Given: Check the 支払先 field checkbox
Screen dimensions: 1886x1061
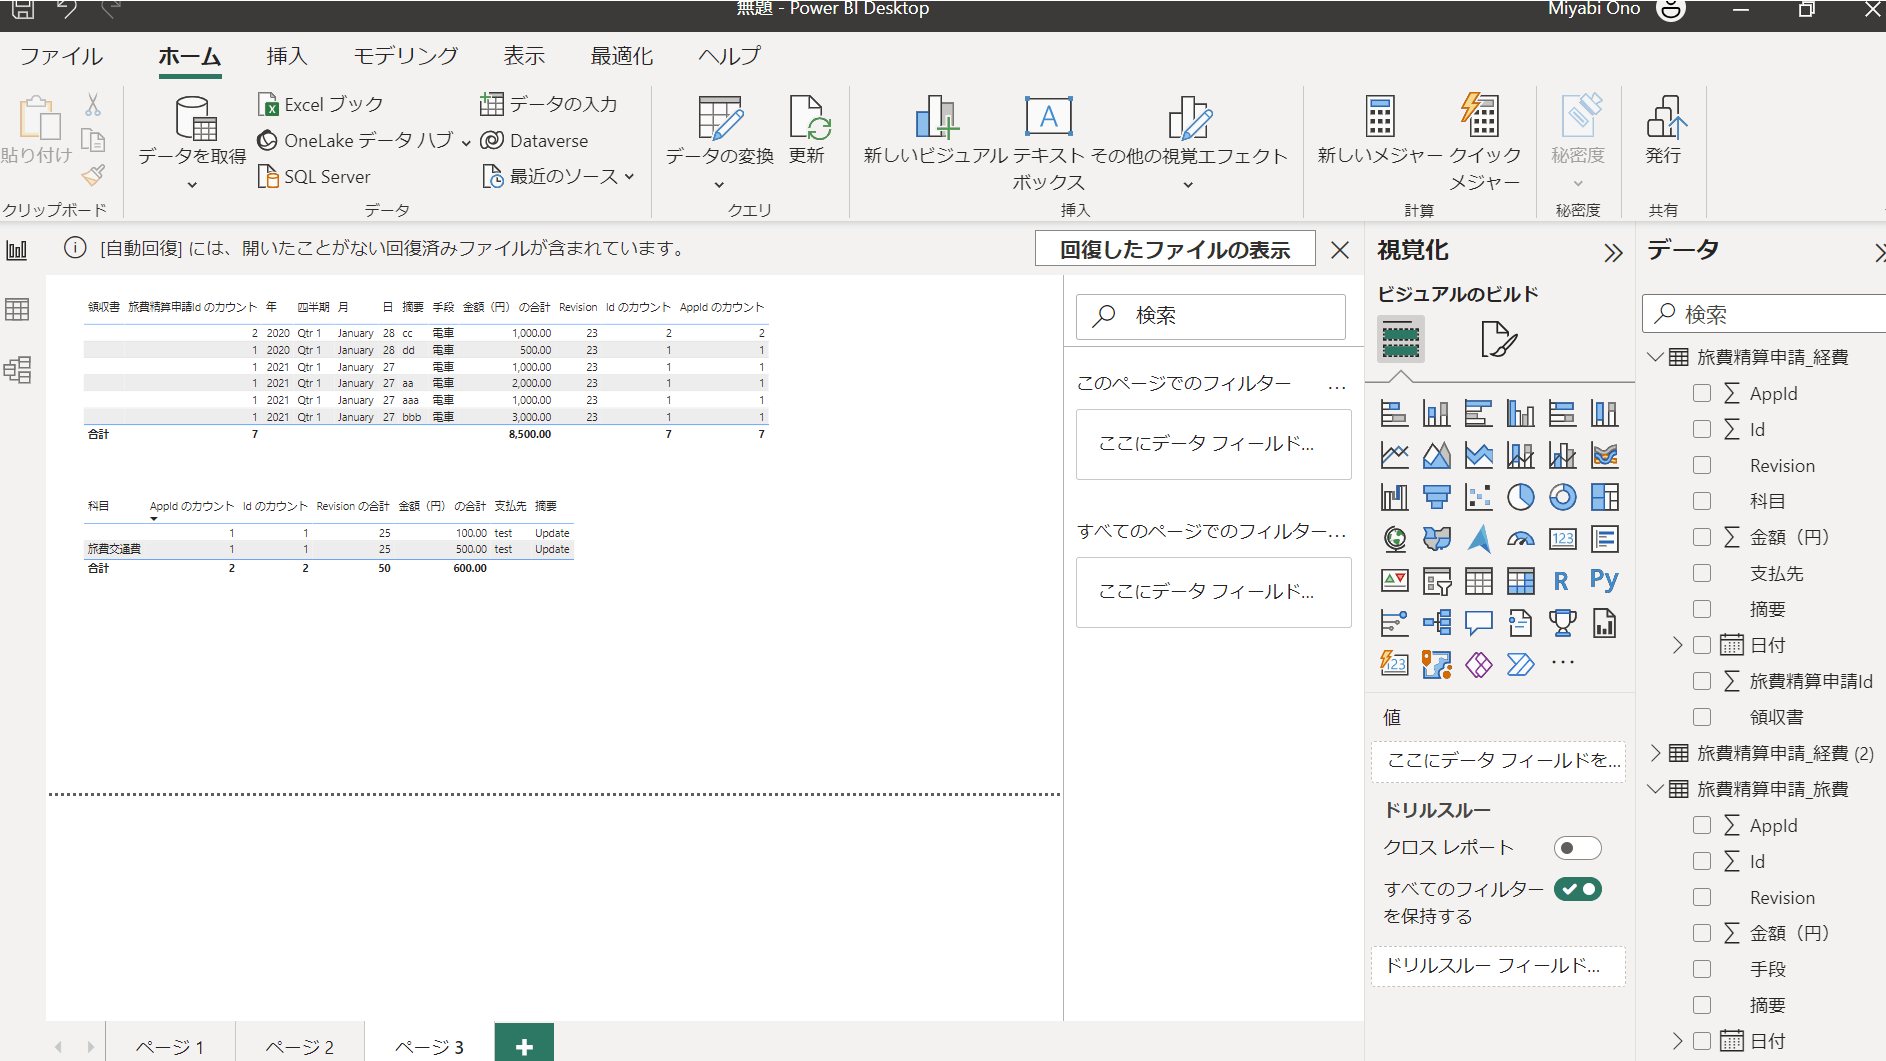Looking at the screenshot, I should tap(1702, 573).
